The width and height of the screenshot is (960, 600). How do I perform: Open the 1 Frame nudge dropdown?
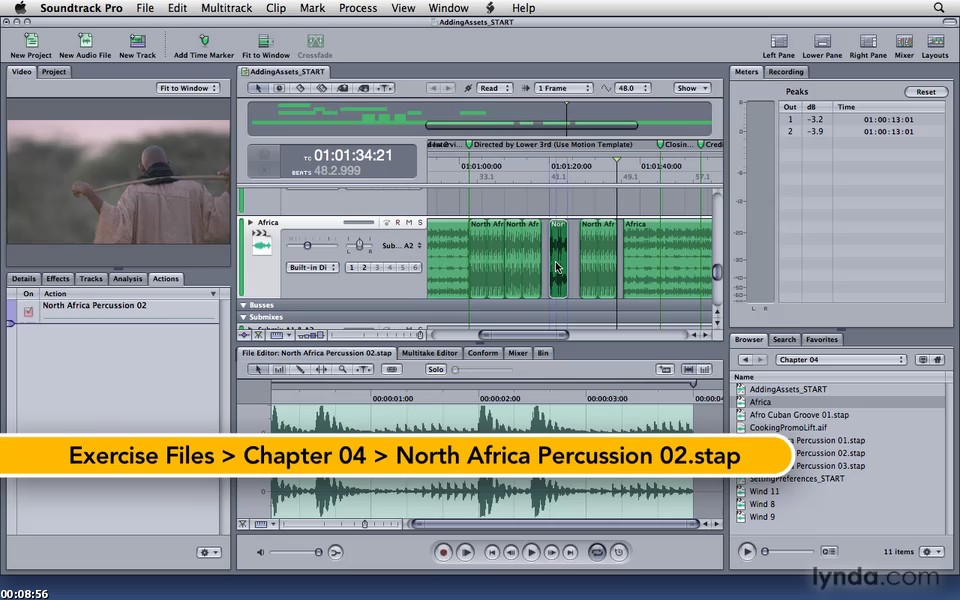coord(563,88)
